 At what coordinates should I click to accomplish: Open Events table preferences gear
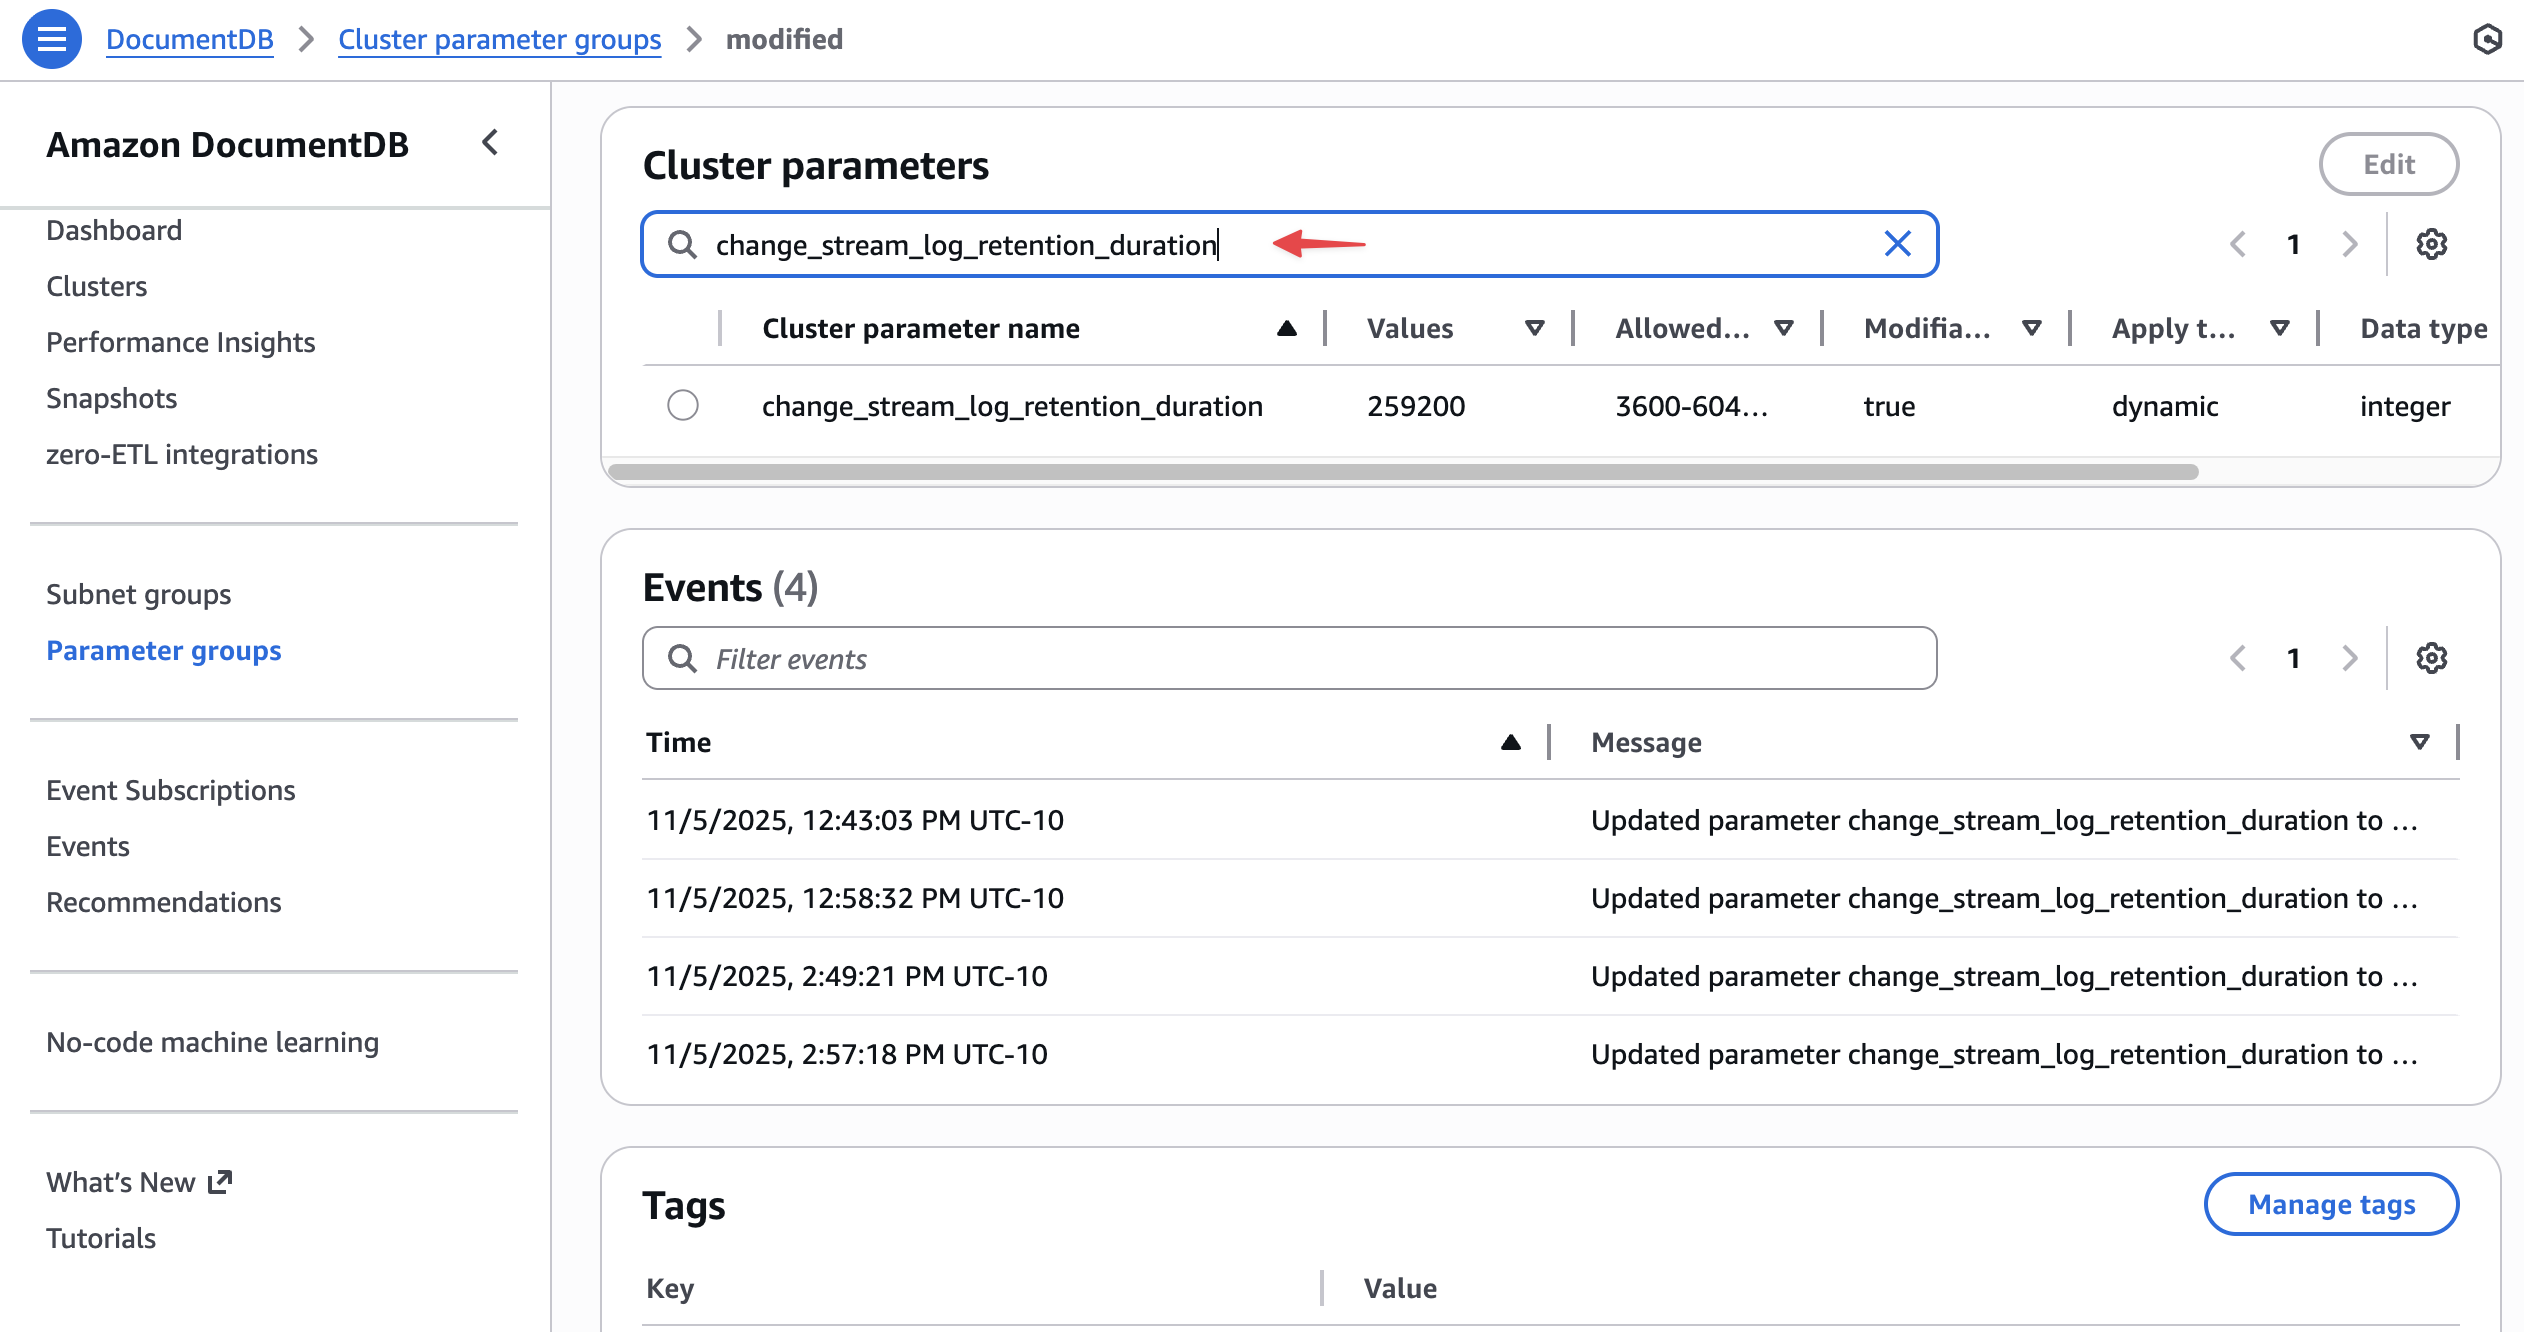pos(2434,657)
